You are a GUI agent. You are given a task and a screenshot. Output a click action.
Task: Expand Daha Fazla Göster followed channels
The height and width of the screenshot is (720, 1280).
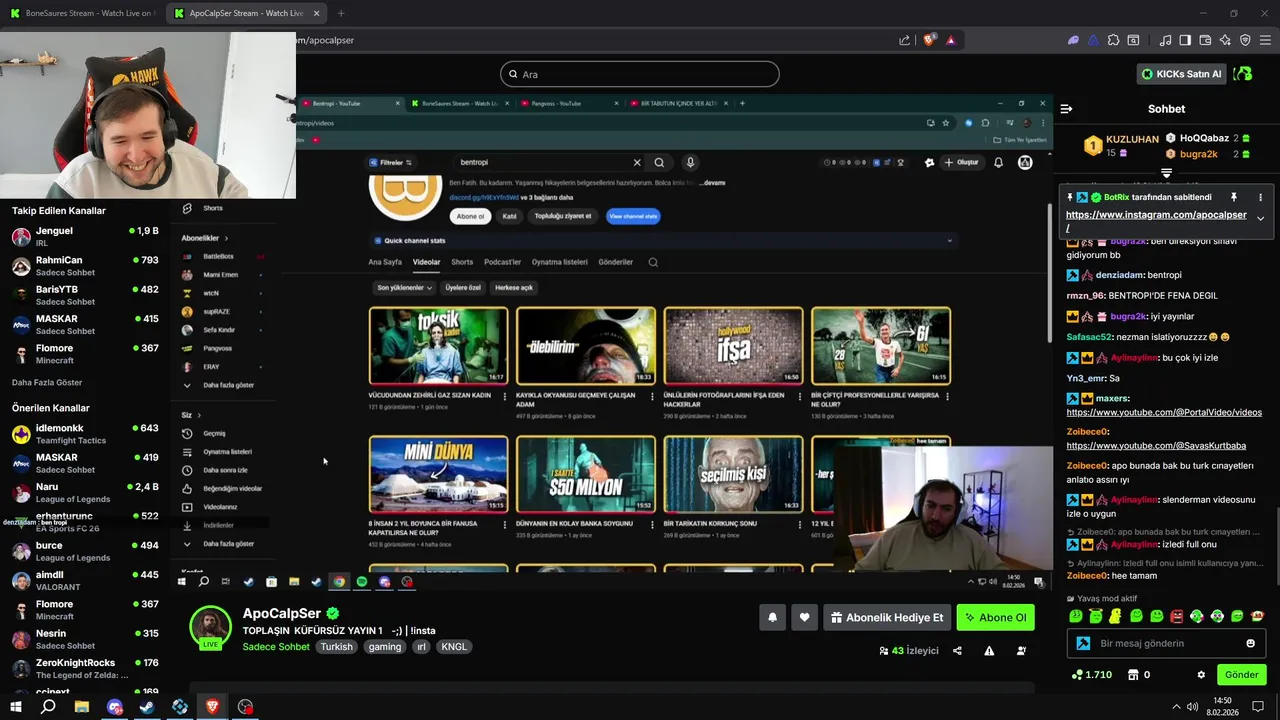point(47,383)
